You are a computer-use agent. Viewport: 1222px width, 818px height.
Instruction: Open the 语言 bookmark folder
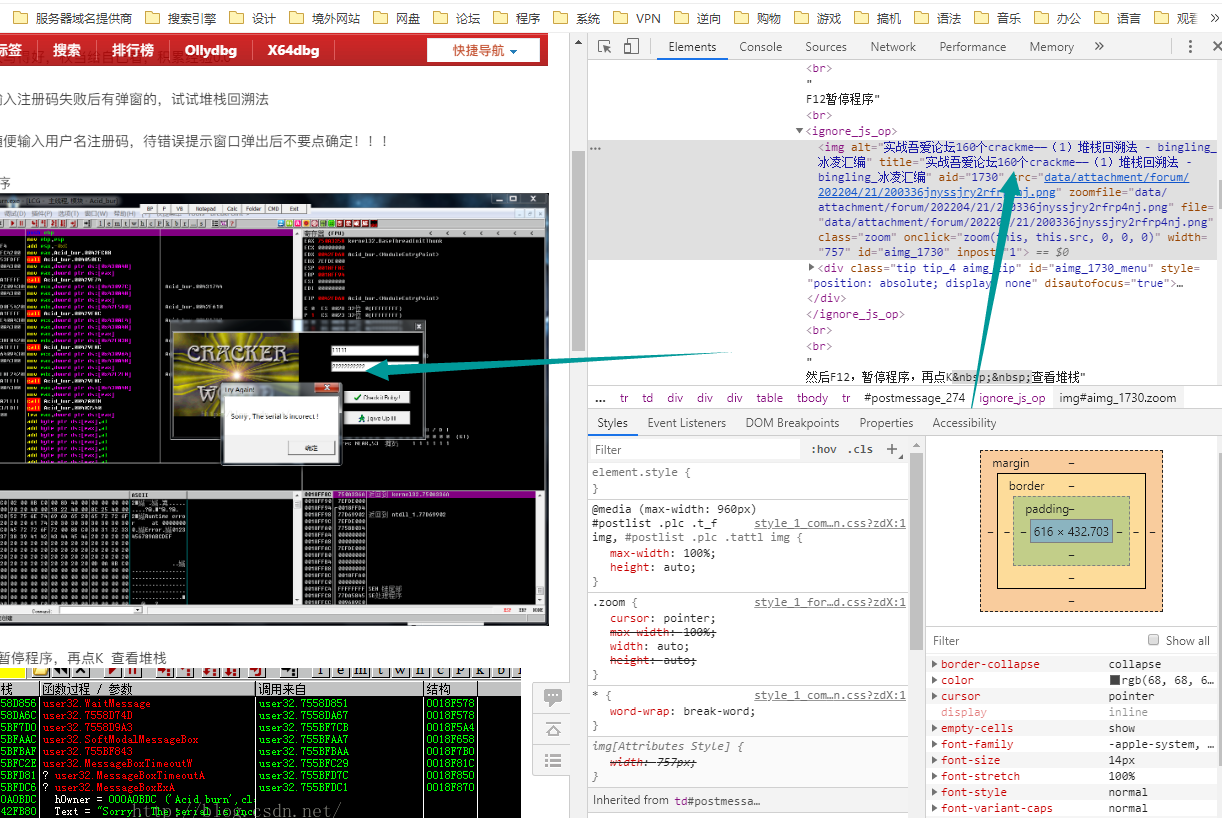[1117, 18]
